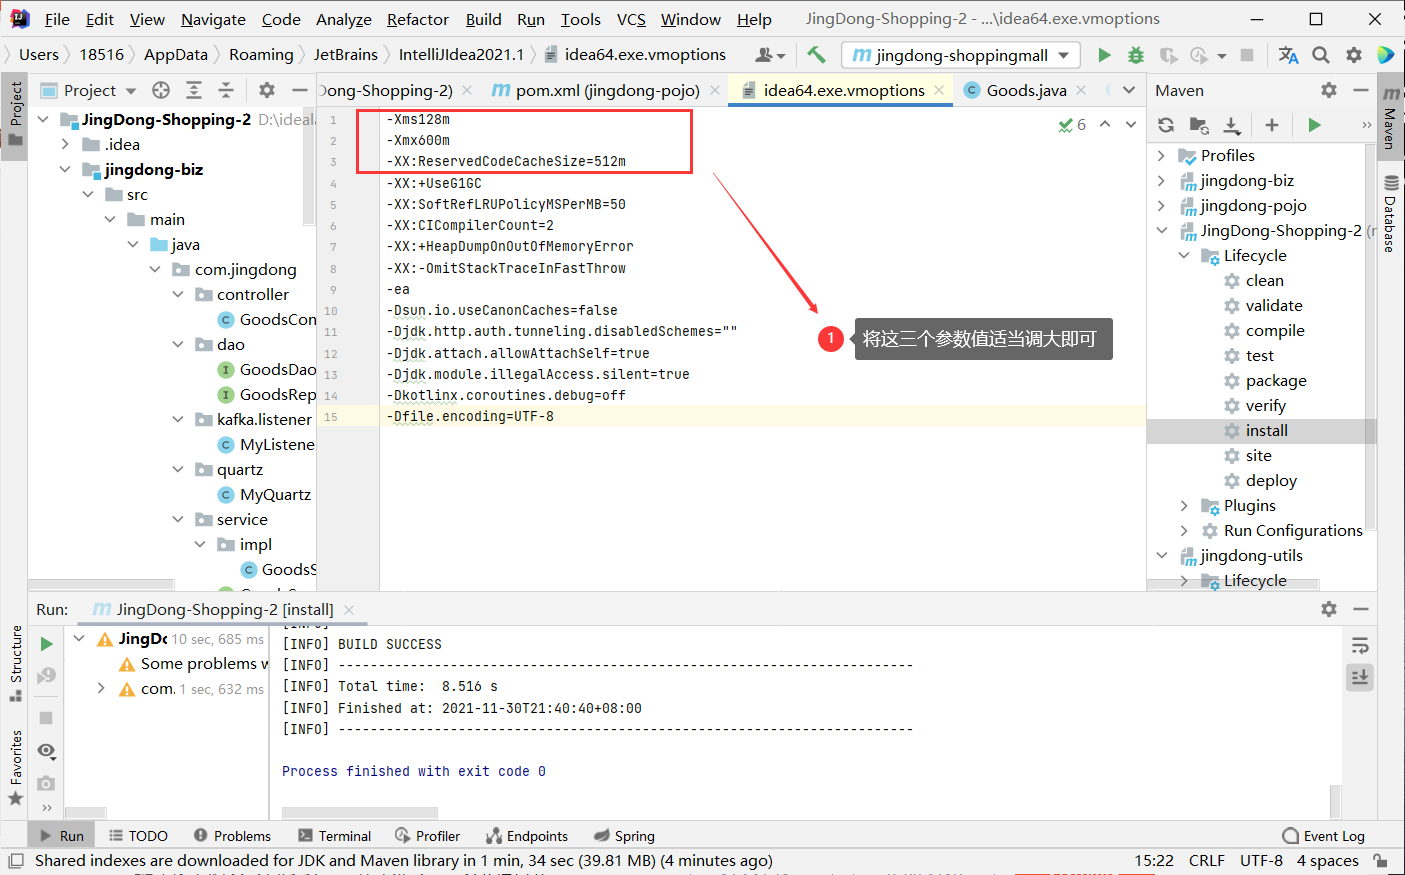Select opened file in Project view
The height and width of the screenshot is (875, 1405).
[x=161, y=90]
